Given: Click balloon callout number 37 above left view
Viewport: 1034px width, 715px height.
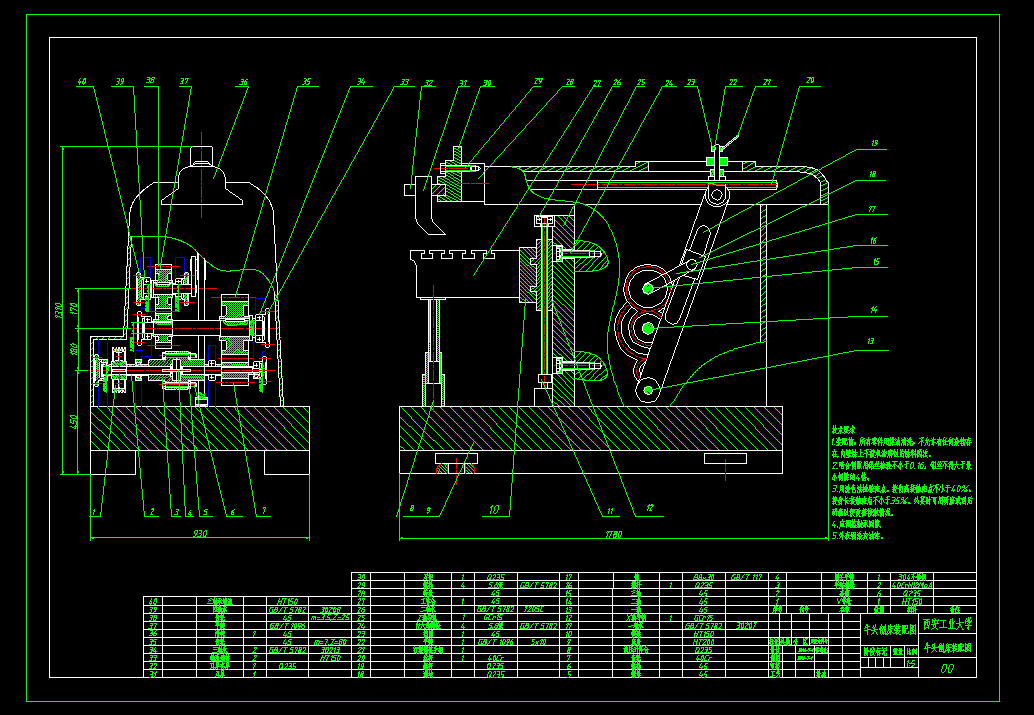Looking at the screenshot, I should (x=185, y=82).
